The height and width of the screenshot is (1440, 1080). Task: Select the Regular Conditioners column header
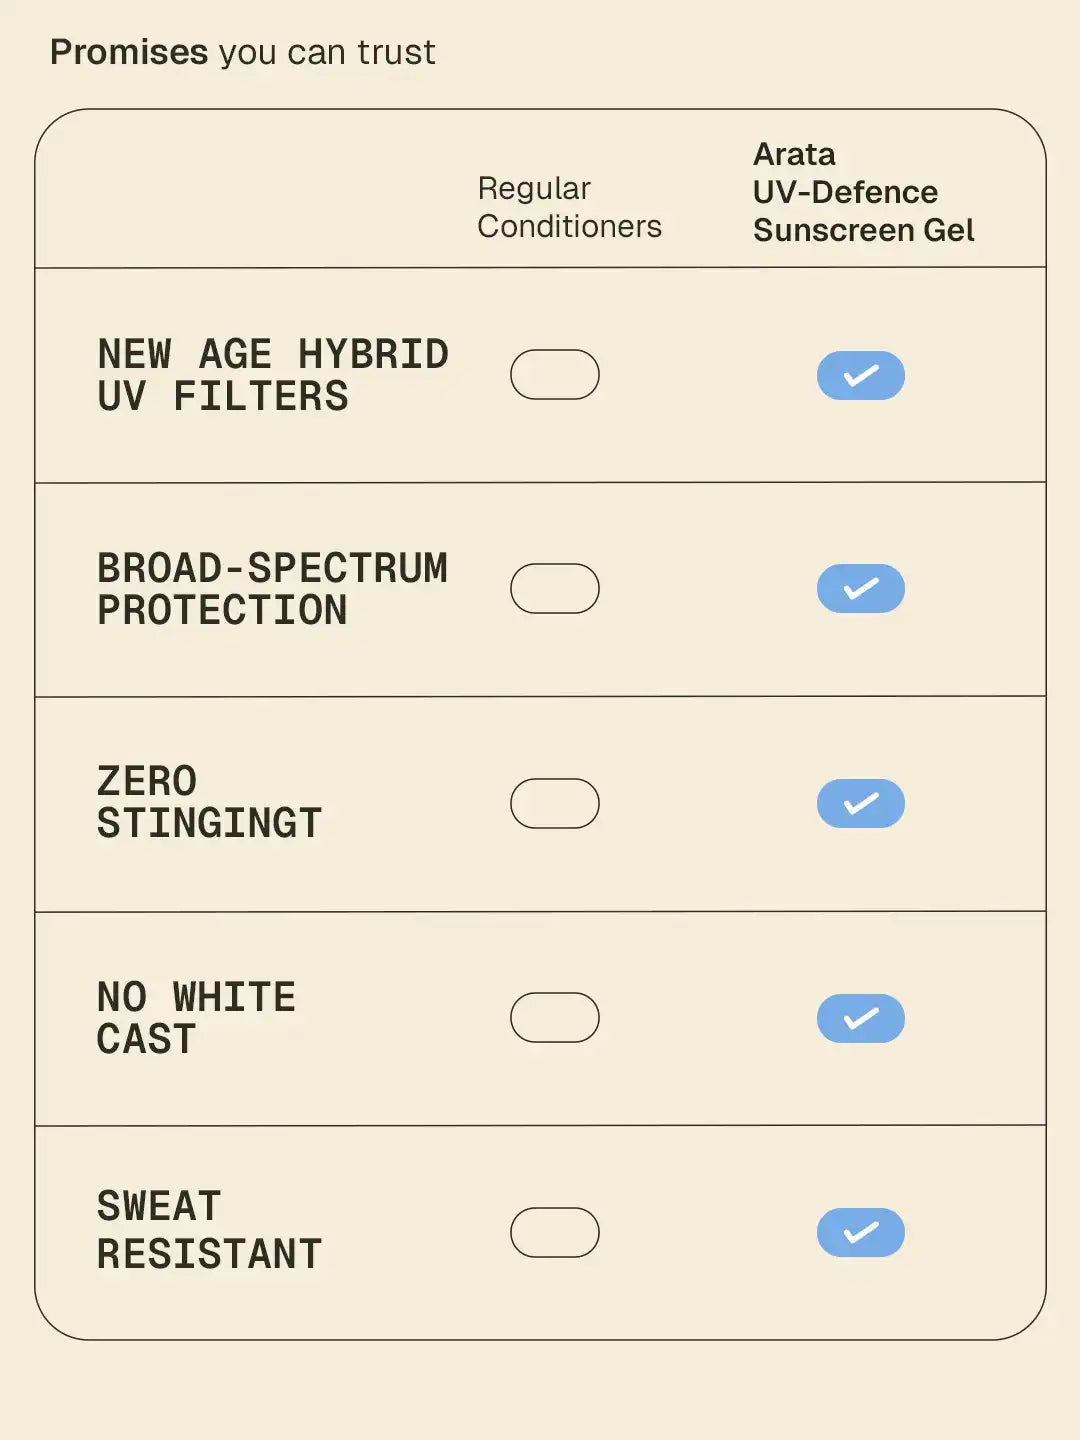pyautogui.click(x=569, y=207)
